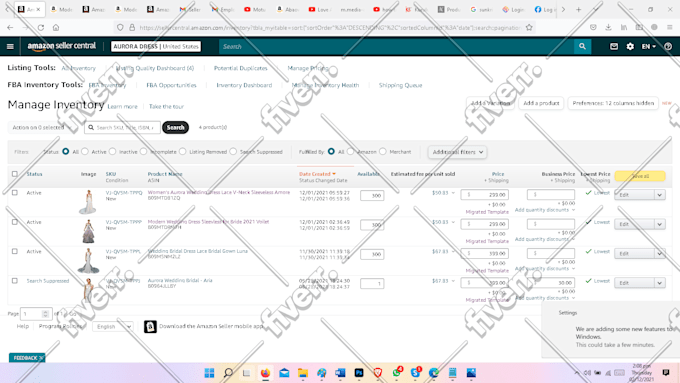Open WhatsApp from the taskbar
Viewport: 680px width, 383px height.
click(x=397, y=373)
